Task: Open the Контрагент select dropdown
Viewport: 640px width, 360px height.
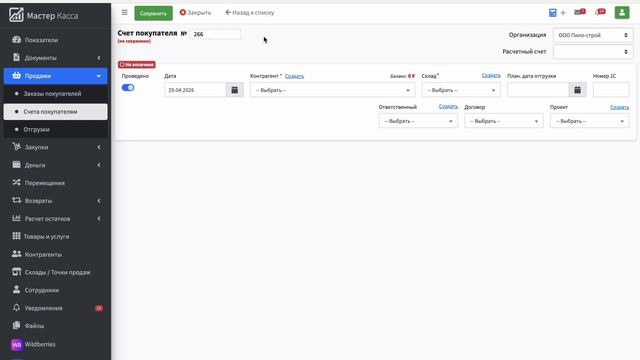Action: 332,90
